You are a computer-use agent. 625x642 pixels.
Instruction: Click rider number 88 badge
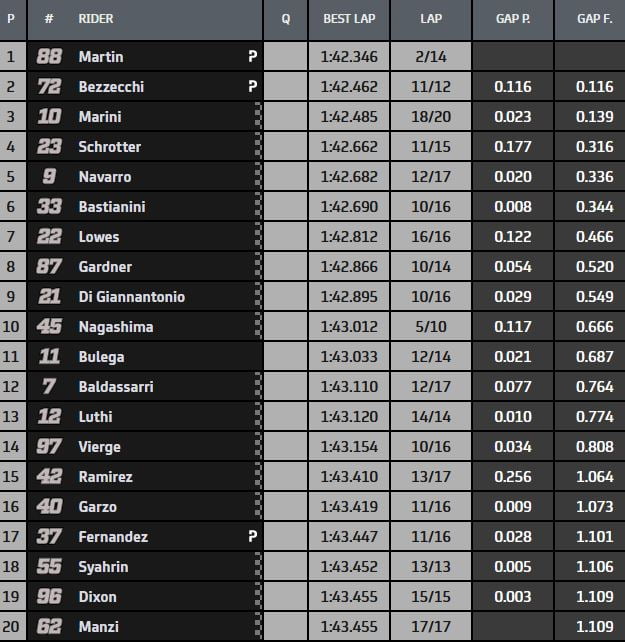point(49,57)
